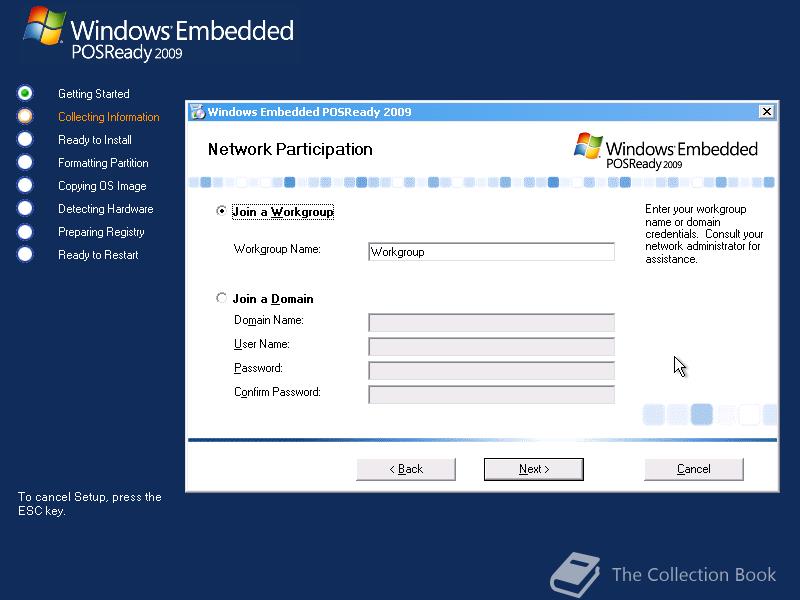Click the Ready to Restart step circle
This screenshot has width=800, height=600.
point(25,254)
